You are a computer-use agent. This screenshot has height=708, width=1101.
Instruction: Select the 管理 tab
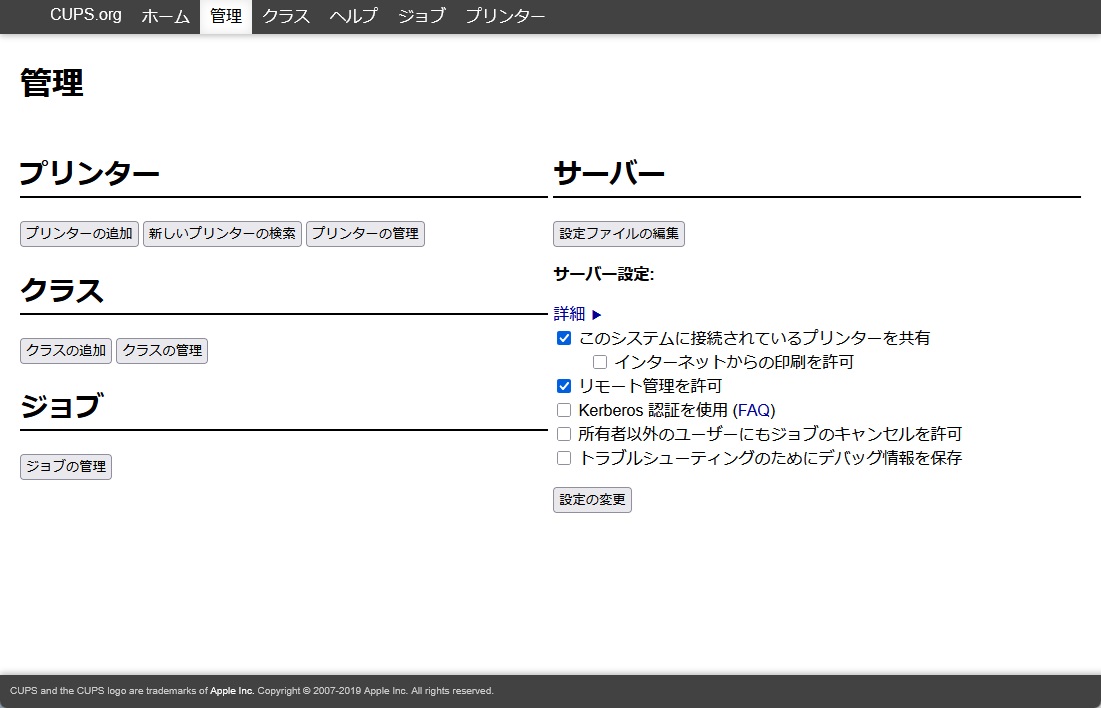(226, 16)
